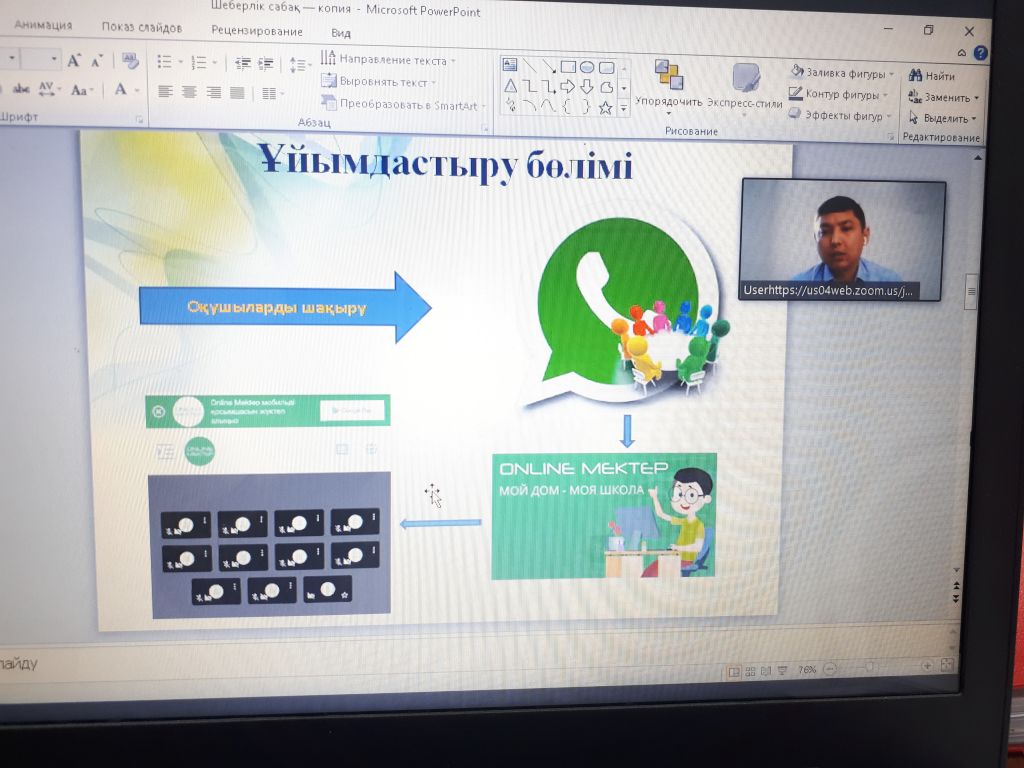
Task: Open Заливка фигуры fill options
Action: (841, 72)
